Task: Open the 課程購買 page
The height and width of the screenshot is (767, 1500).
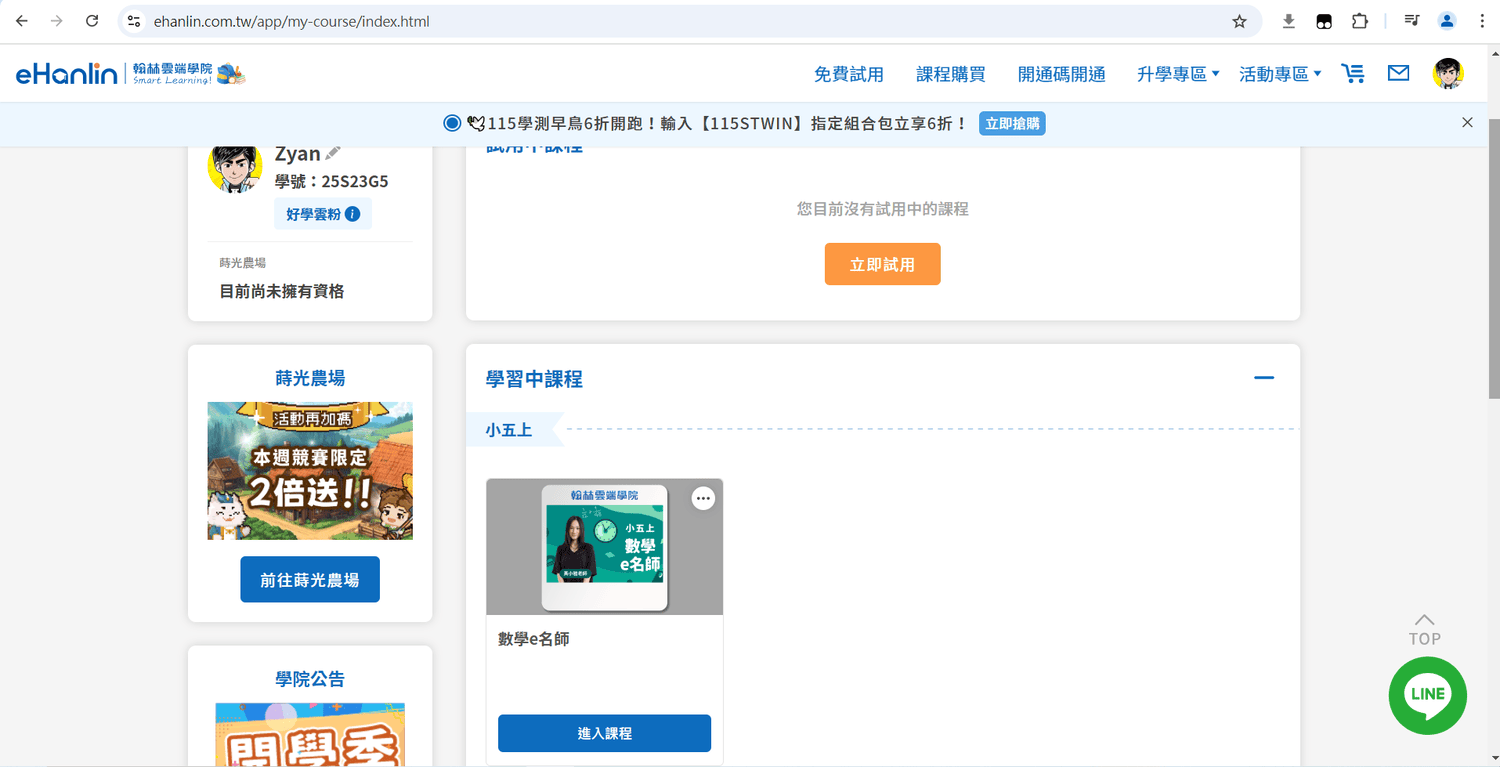Action: (951, 74)
